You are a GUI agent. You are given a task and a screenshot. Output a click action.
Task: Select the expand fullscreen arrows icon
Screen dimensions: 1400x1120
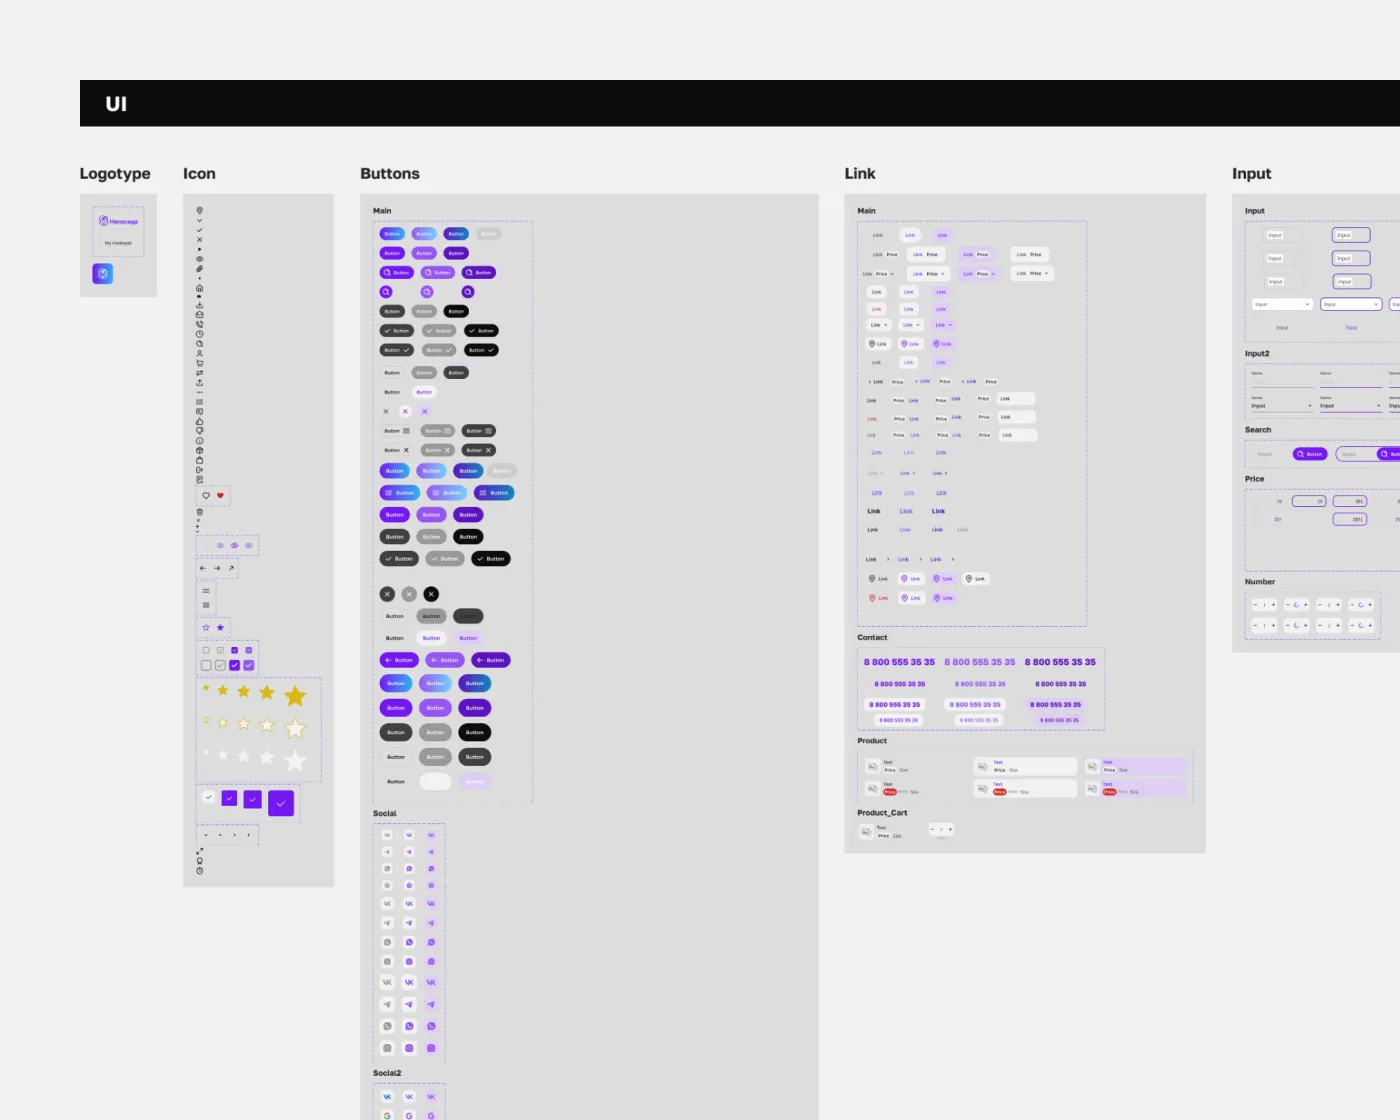point(200,851)
